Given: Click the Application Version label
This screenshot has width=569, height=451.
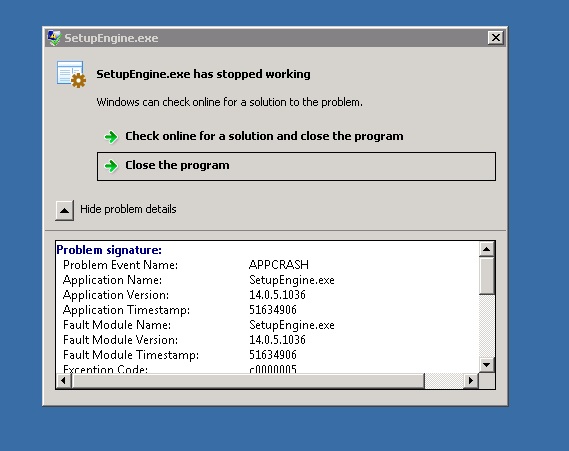Looking at the screenshot, I should 116,295.
